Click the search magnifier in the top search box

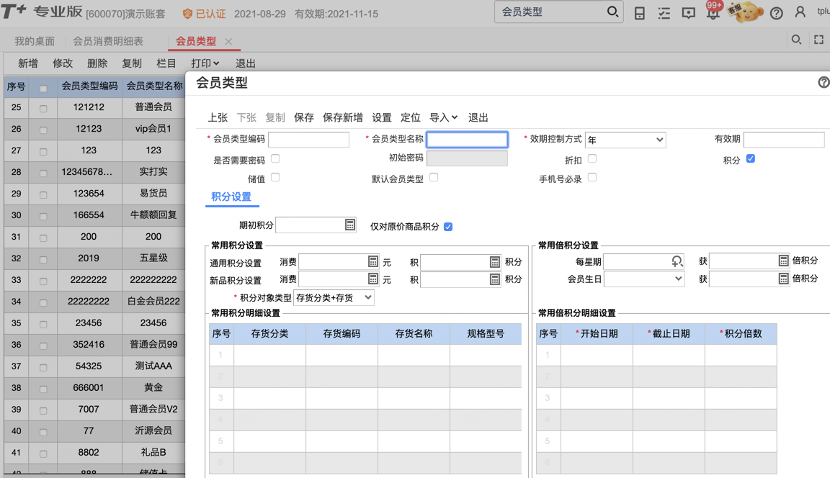pyautogui.click(x=612, y=12)
